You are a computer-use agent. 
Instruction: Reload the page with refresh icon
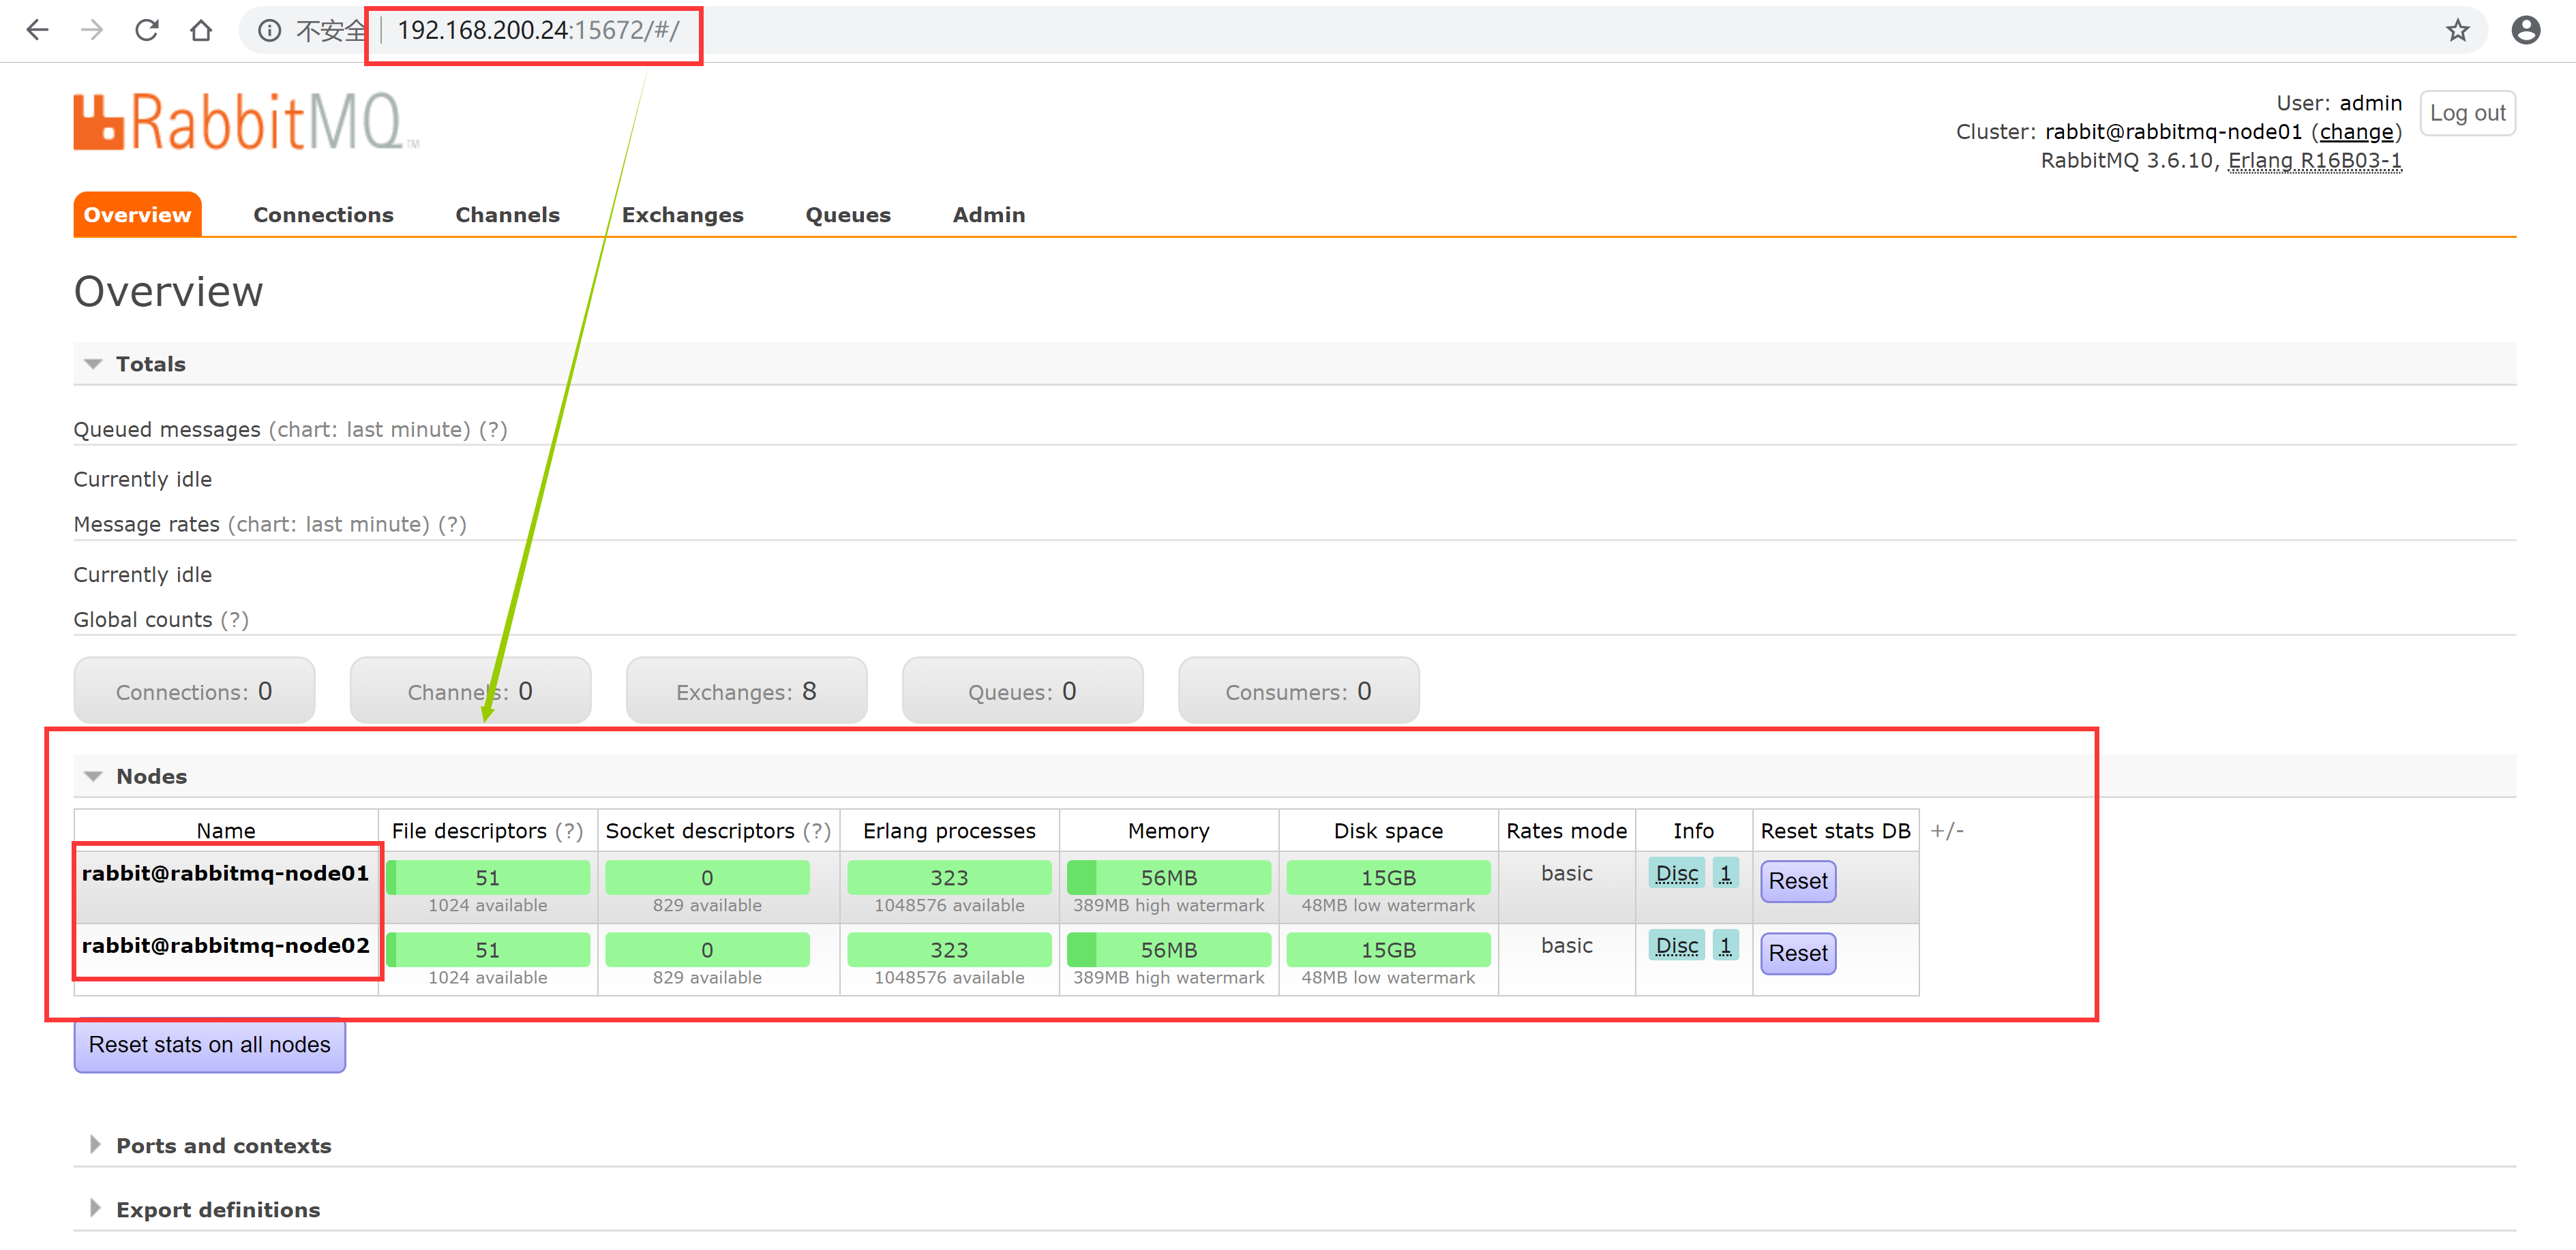(x=147, y=30)
